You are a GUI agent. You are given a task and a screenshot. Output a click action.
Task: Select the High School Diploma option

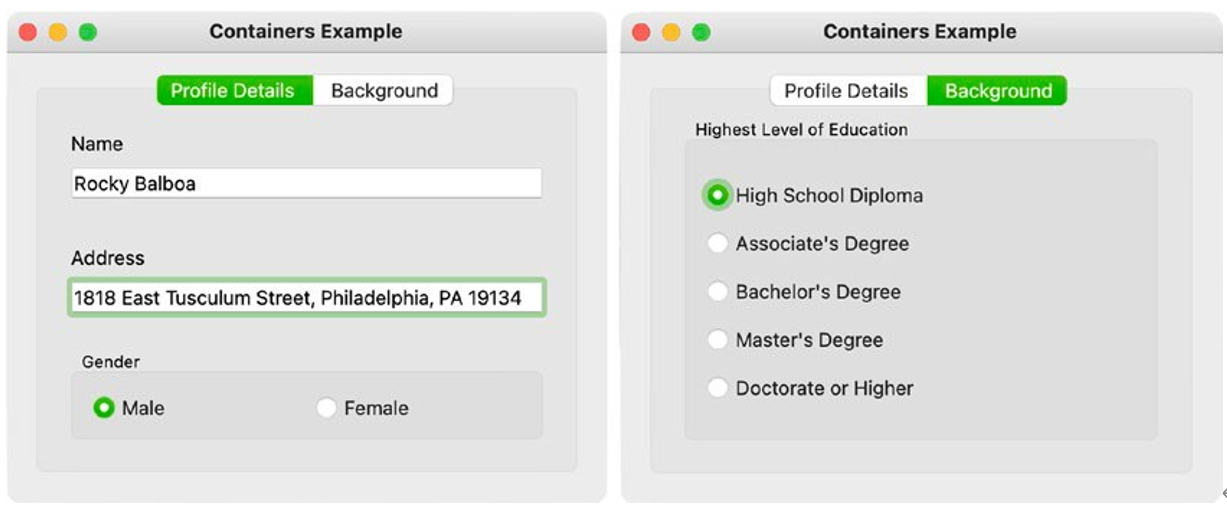[x=717, y=196]
